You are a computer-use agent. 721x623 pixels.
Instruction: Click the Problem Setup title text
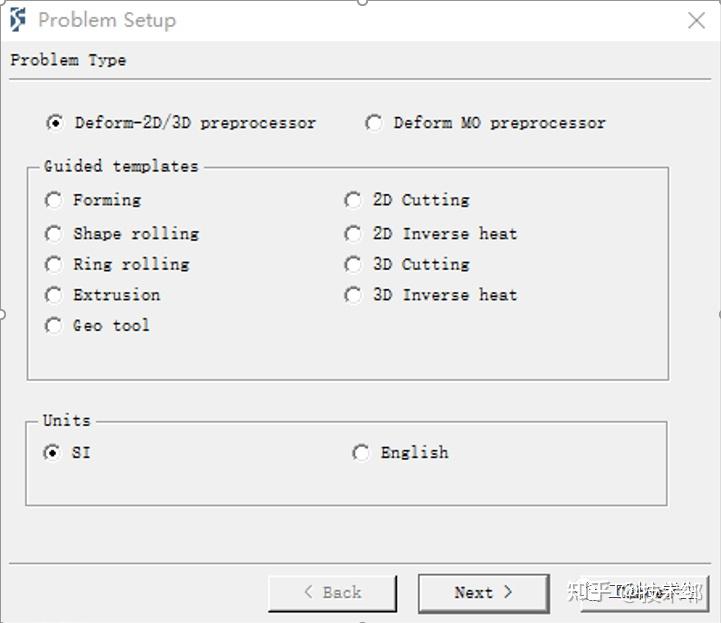pyautogui.click(x=107, y=20)
